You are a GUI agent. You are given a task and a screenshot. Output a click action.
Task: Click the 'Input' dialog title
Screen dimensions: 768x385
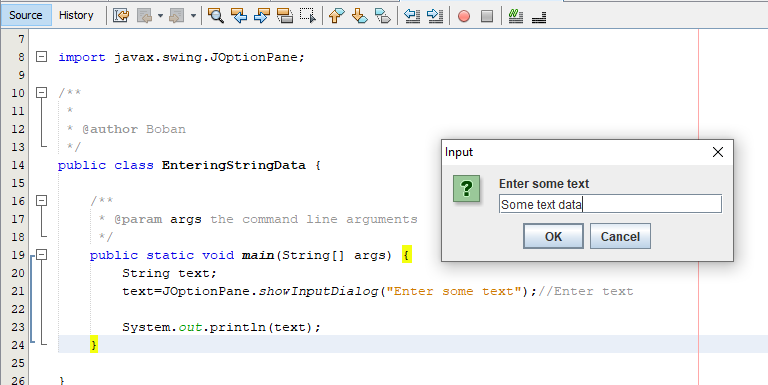click(x=459, y=152)
